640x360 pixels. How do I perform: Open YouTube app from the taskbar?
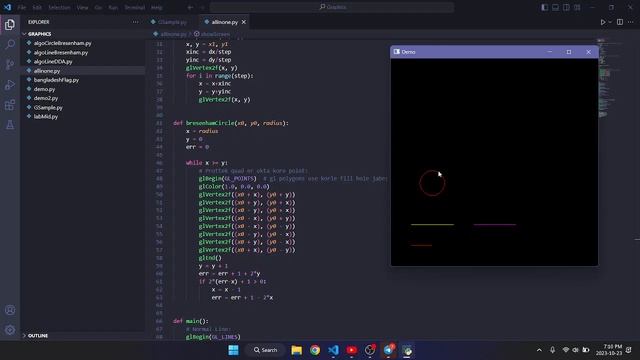click(x=352, y=350)
